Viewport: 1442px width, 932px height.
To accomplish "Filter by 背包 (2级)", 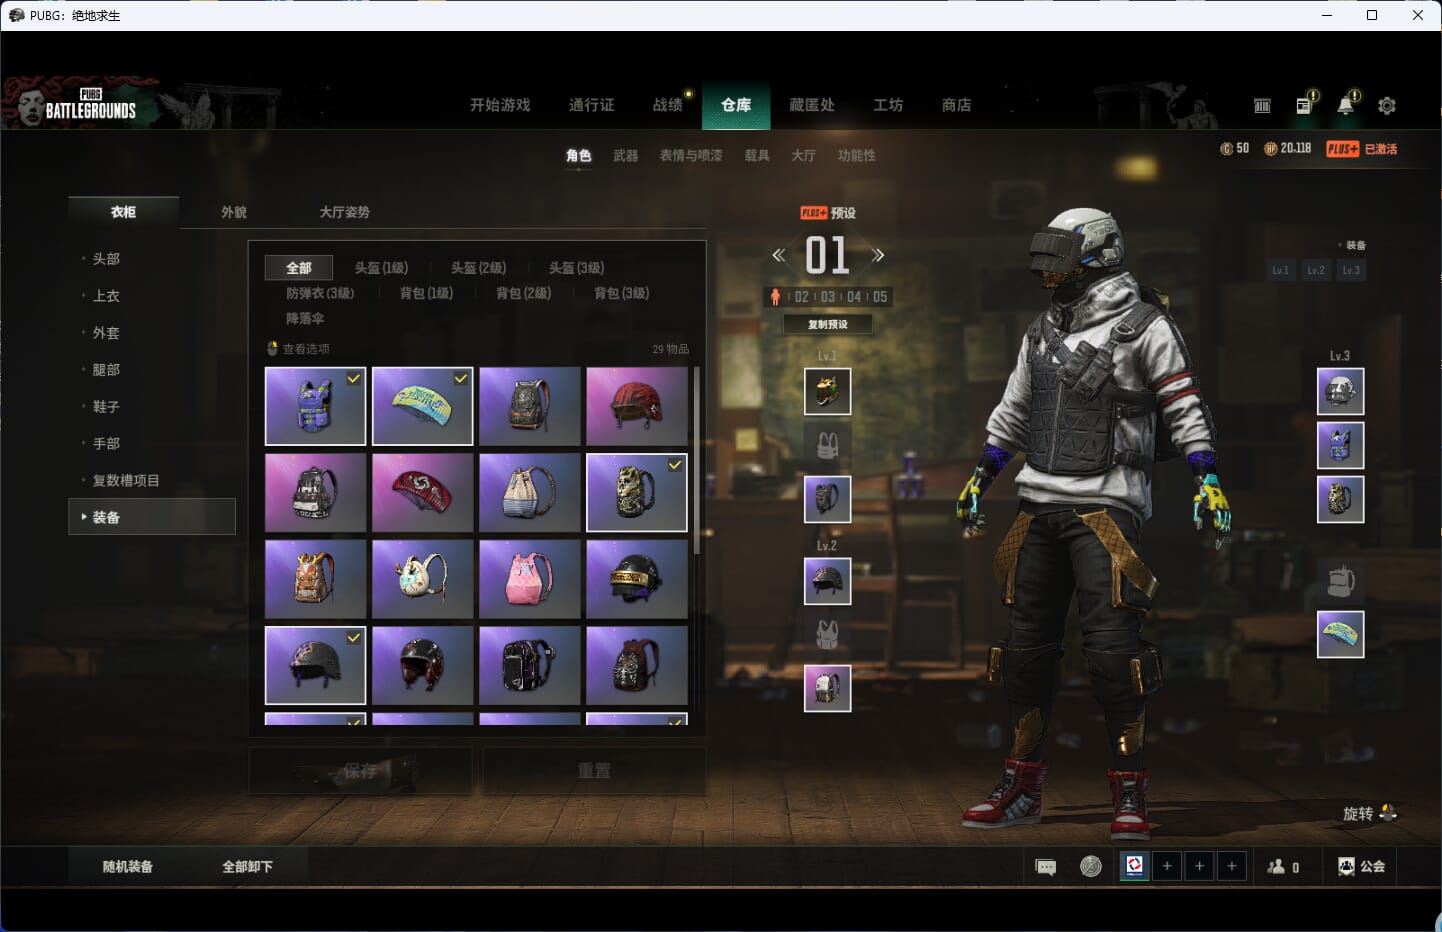I will pos(523,293).
